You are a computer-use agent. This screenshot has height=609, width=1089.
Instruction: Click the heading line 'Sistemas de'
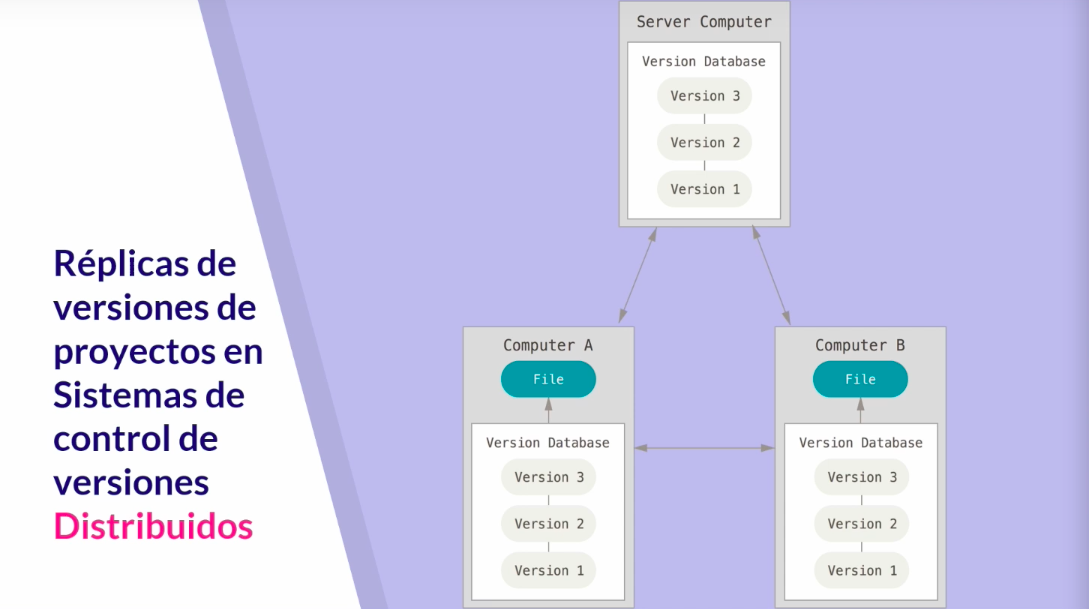(x=149, y=395)
